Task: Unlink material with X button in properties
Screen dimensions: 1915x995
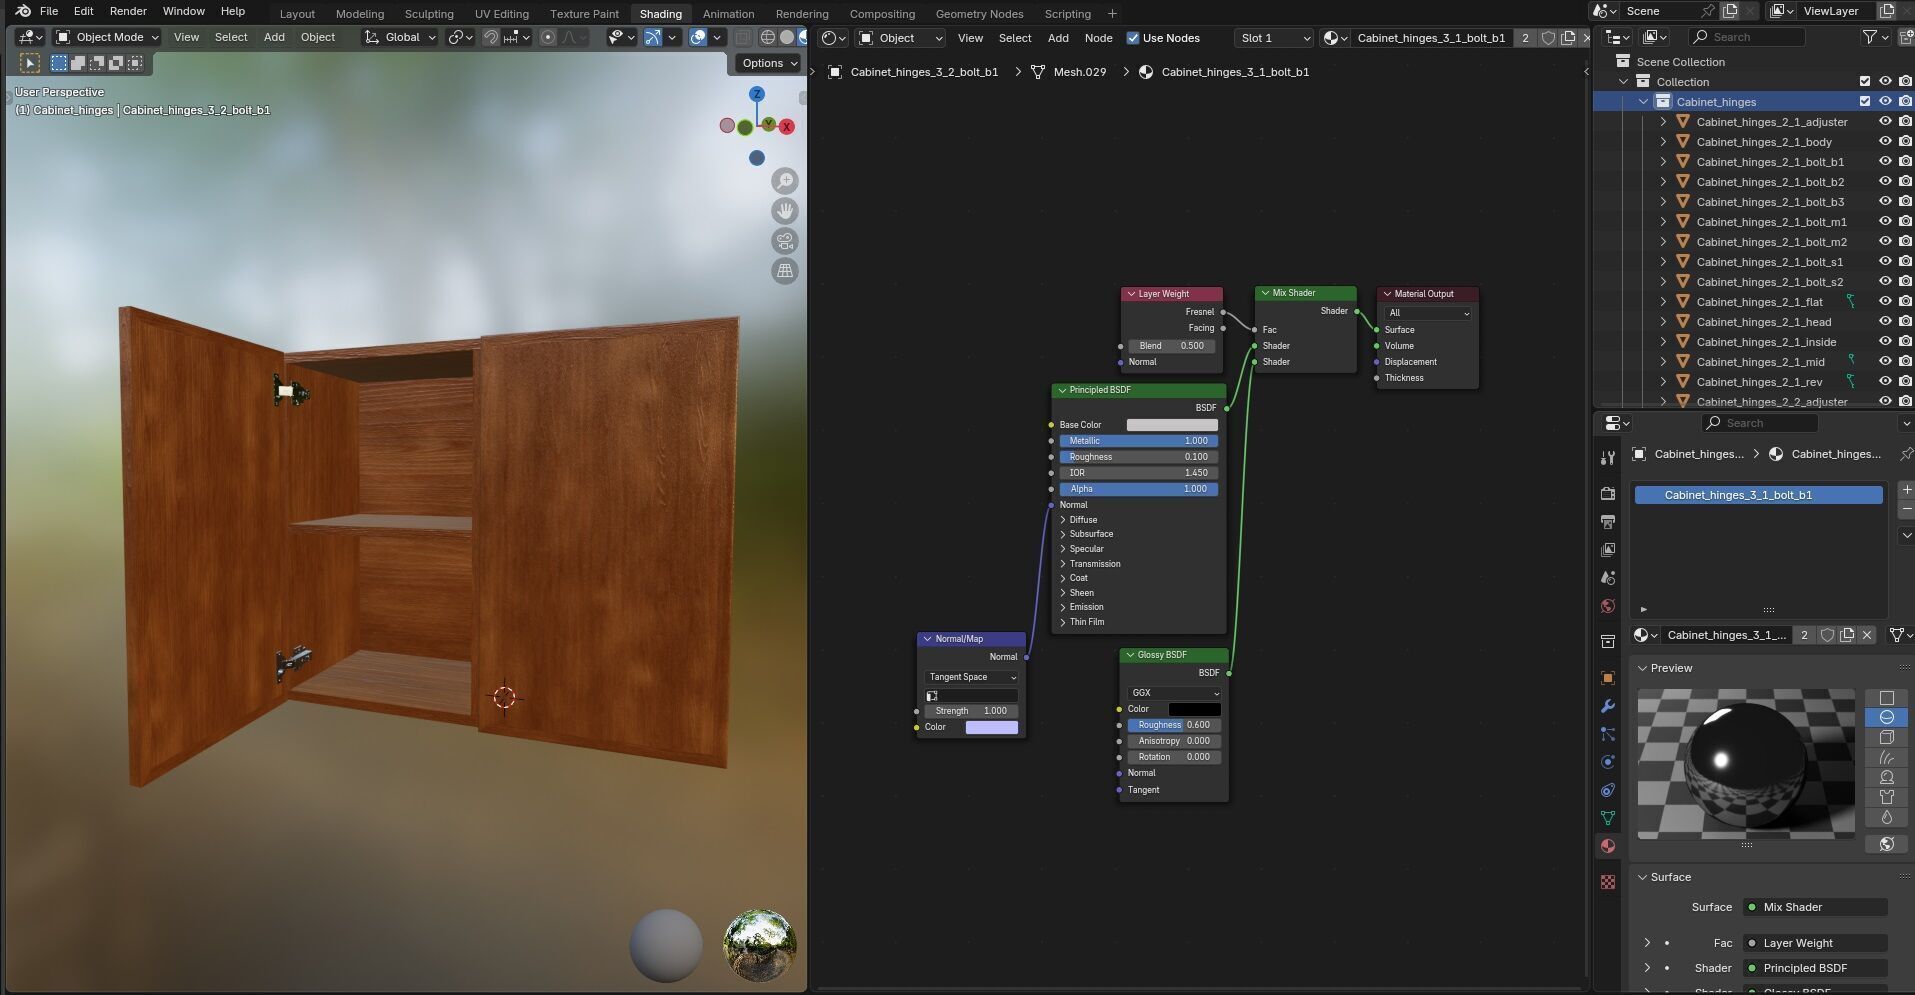Action: [x=1866, y=635]
